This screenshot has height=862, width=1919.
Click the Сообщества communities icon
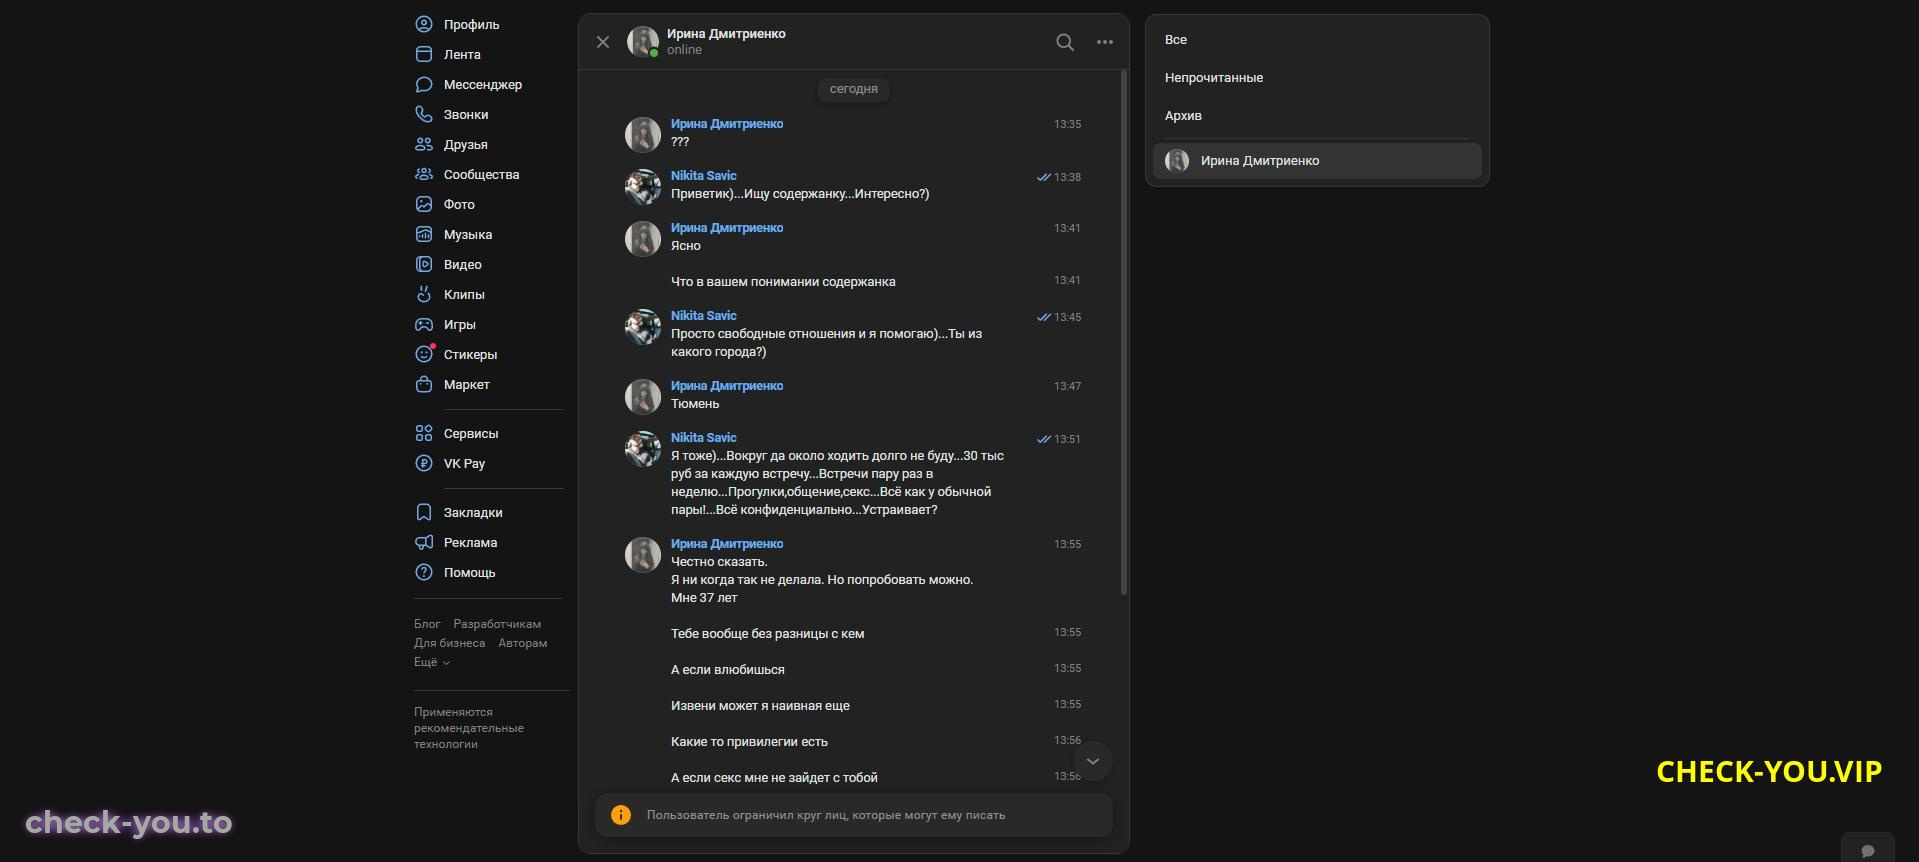(x=424, y=174)
